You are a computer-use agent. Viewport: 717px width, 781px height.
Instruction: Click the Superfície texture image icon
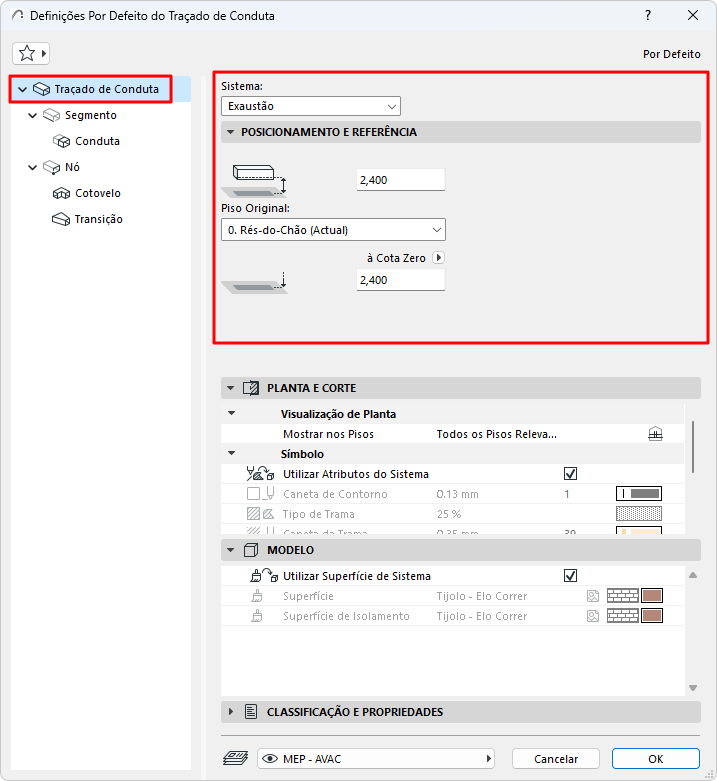593,596
